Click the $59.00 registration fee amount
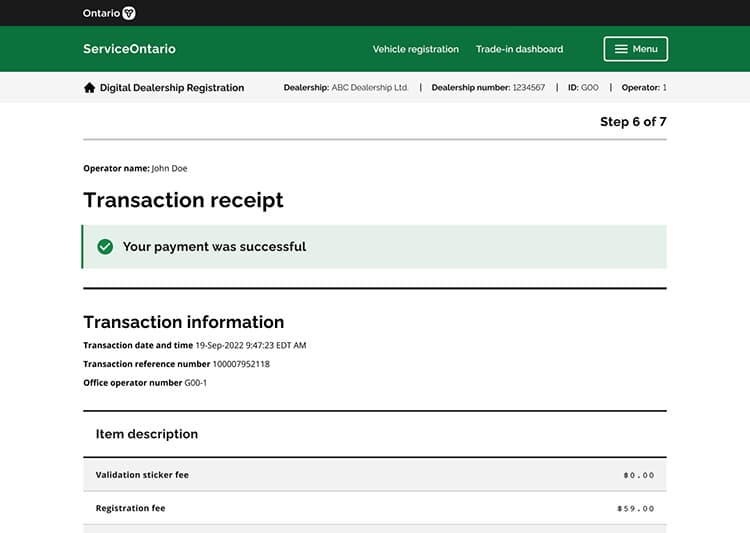 635,509
